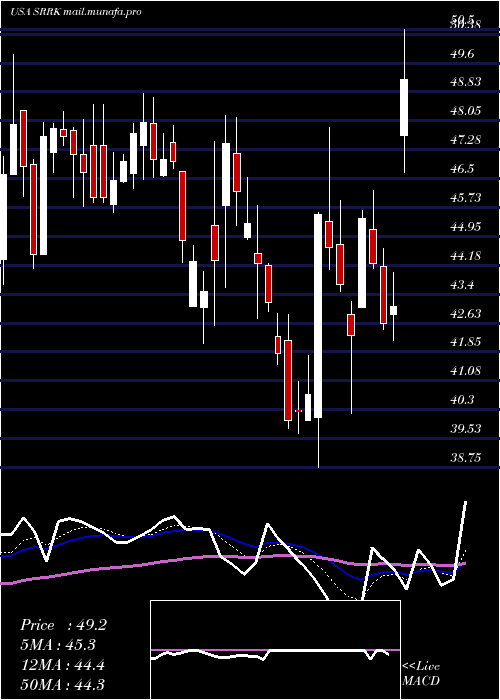Viewport: 500px width, 700px height.
Task: Click the MACD inset chart panel
Action: tap(275, 650)
